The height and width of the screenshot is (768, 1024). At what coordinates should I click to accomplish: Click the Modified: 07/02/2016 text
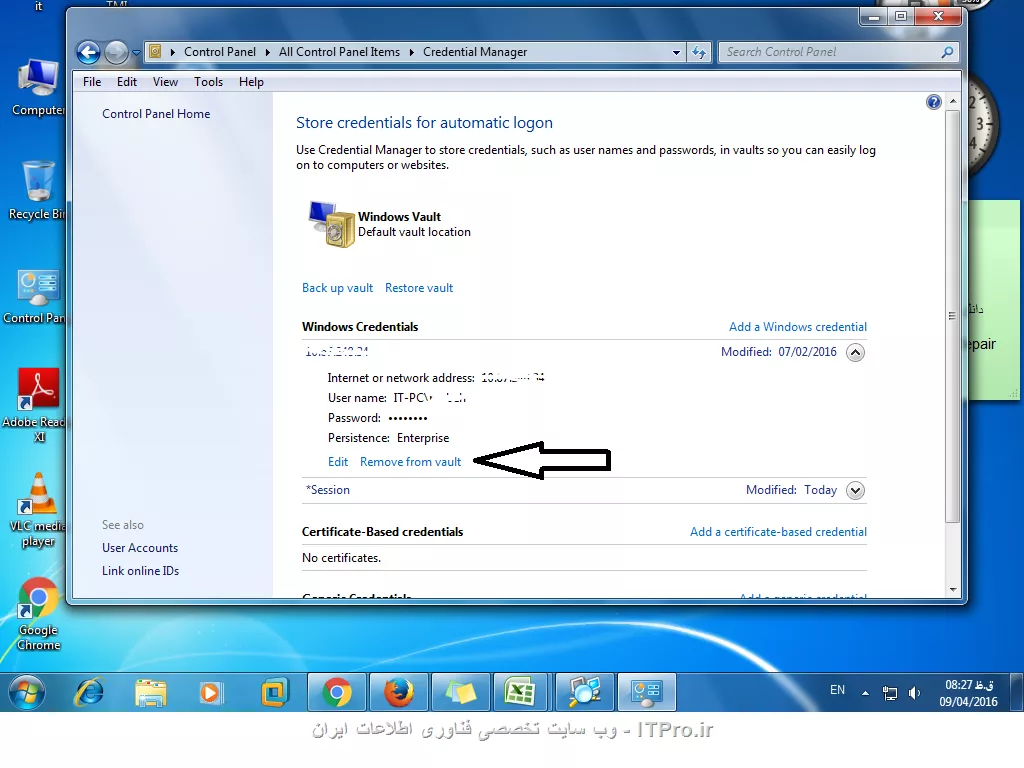[778, 352]
